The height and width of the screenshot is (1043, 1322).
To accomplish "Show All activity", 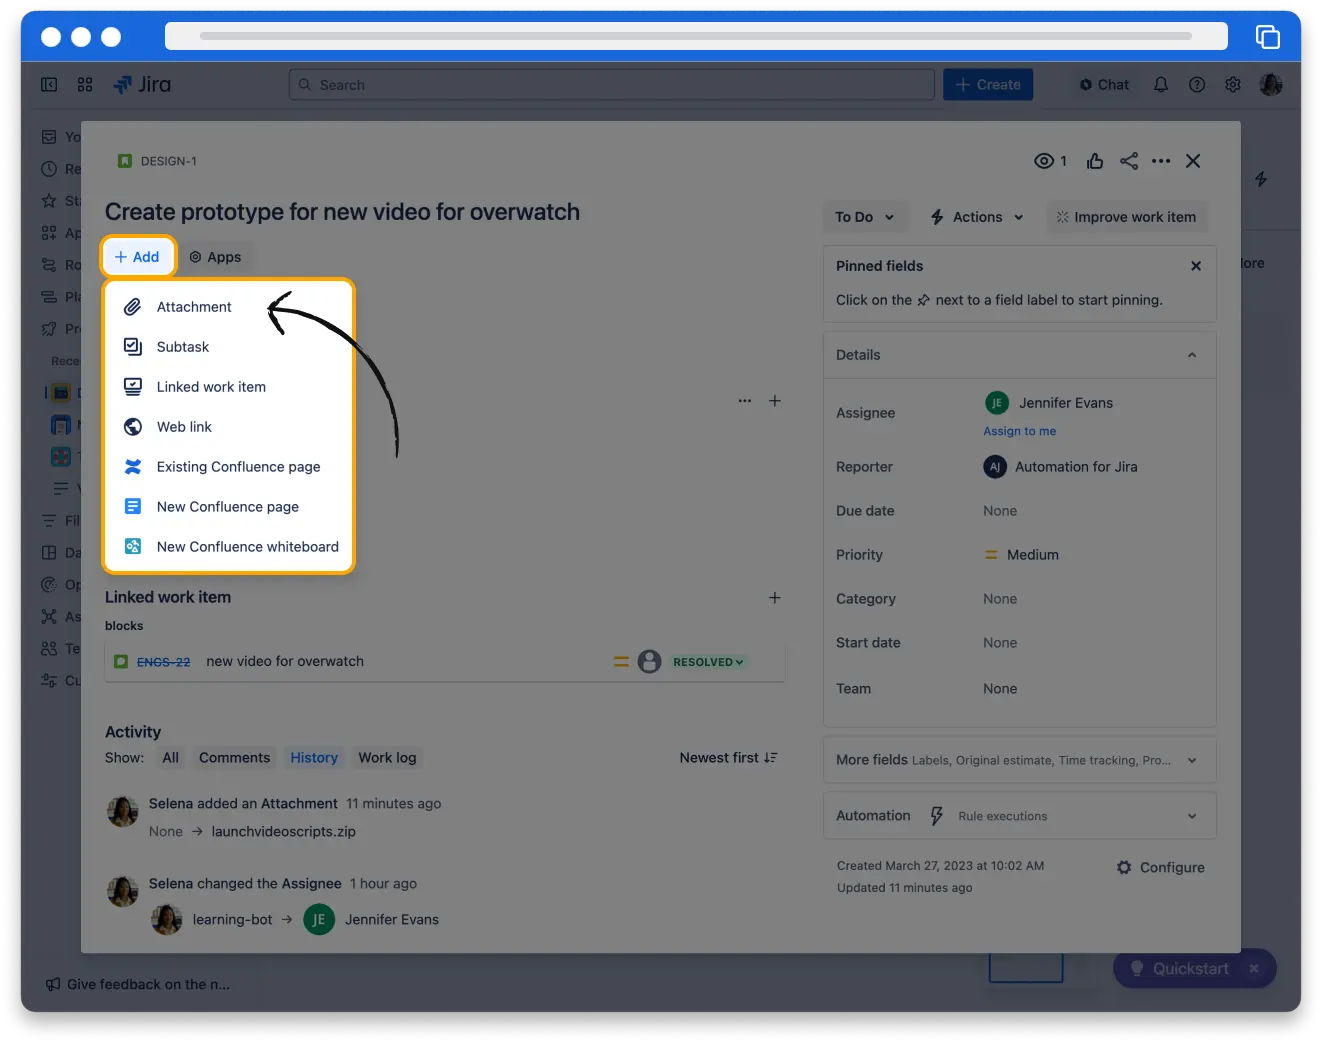I will pyautogui.click(x=171, y=758).
